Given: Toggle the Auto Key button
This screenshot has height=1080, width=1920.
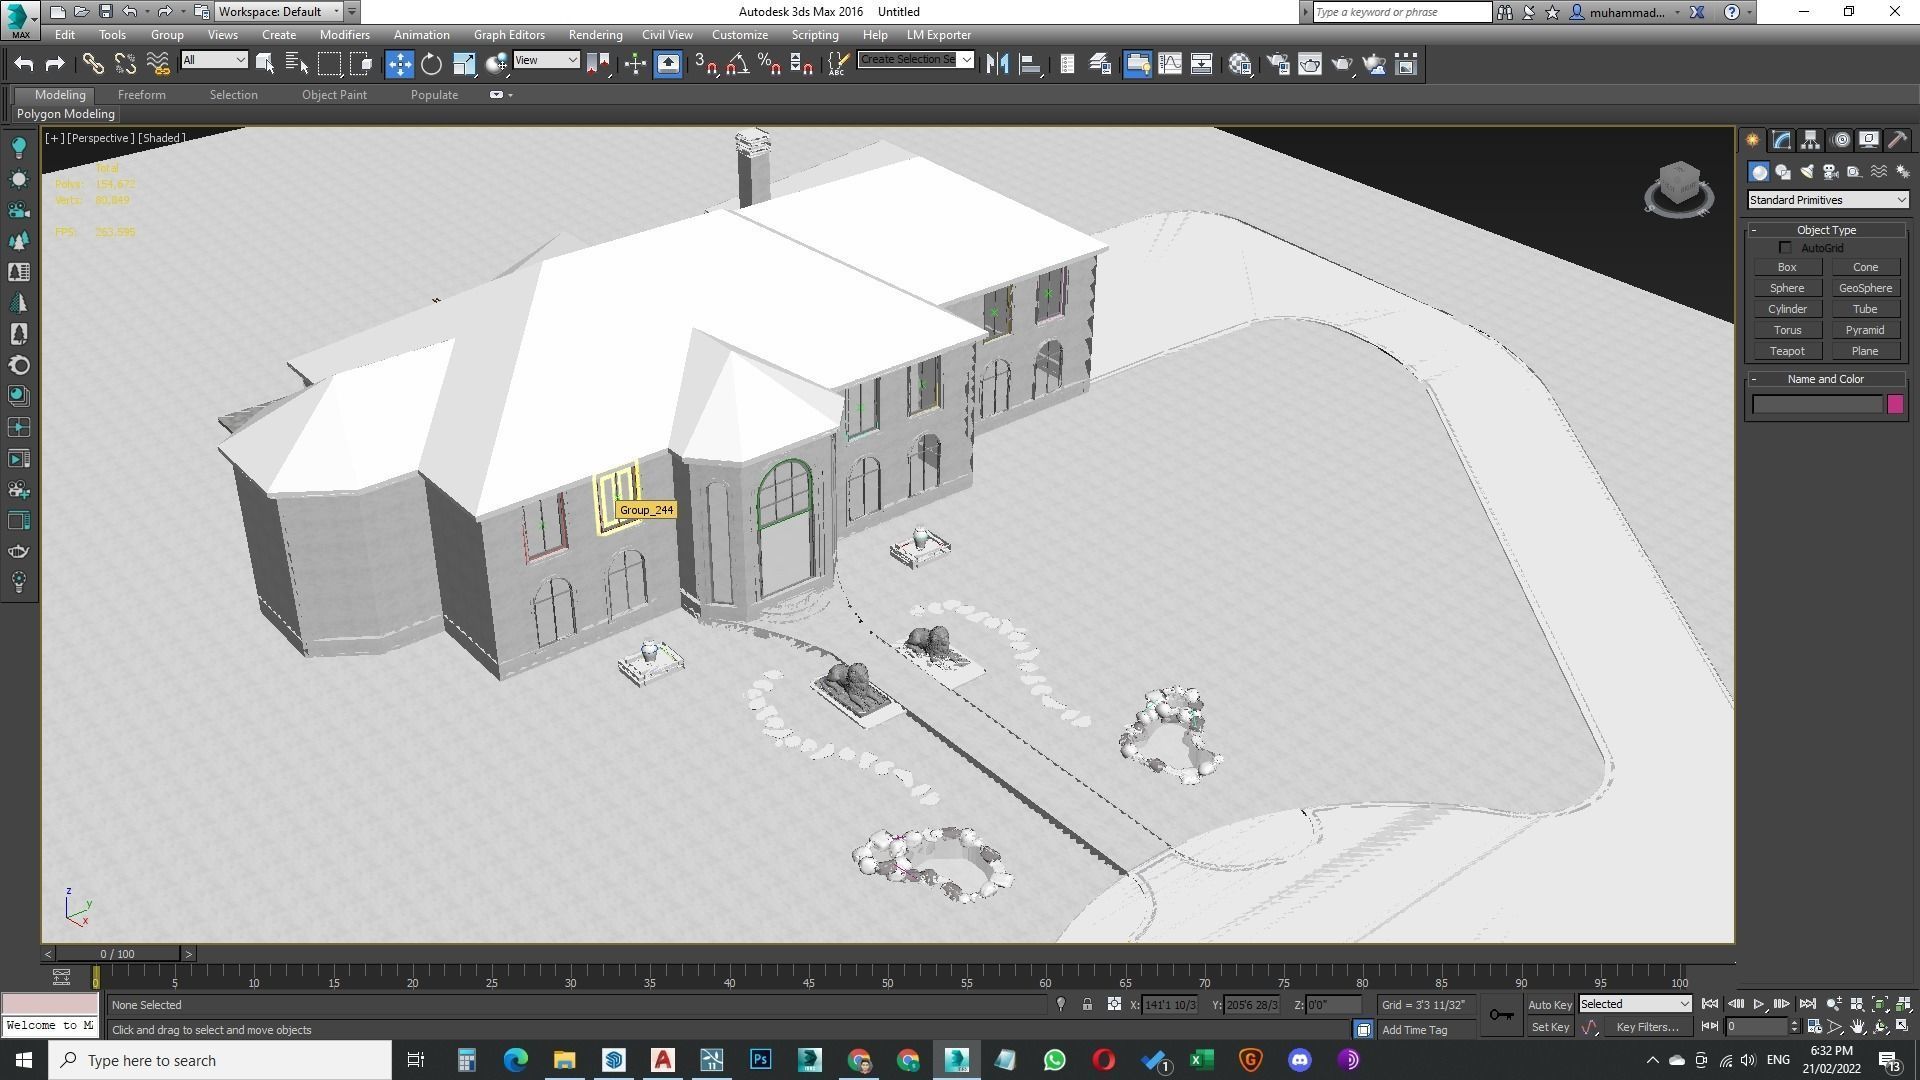Looking at the screenshot, I should click(1549, 1005).
